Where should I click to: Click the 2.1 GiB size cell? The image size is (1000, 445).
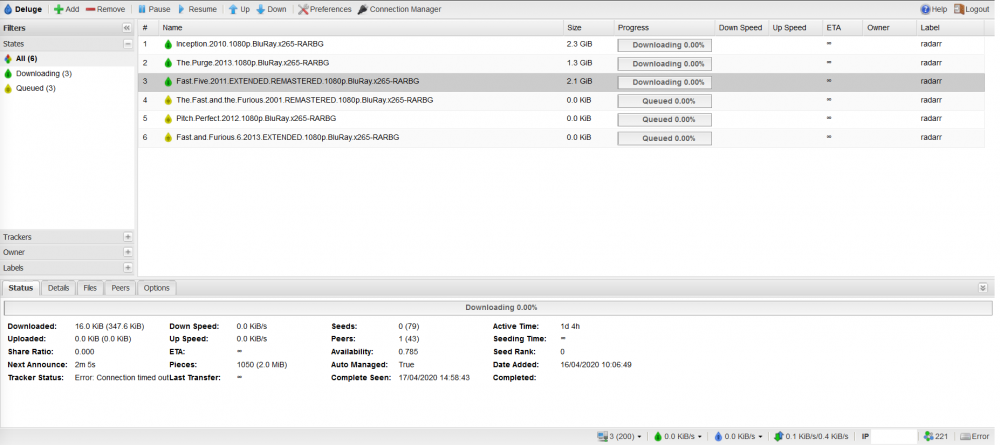(x=579, y=82)
